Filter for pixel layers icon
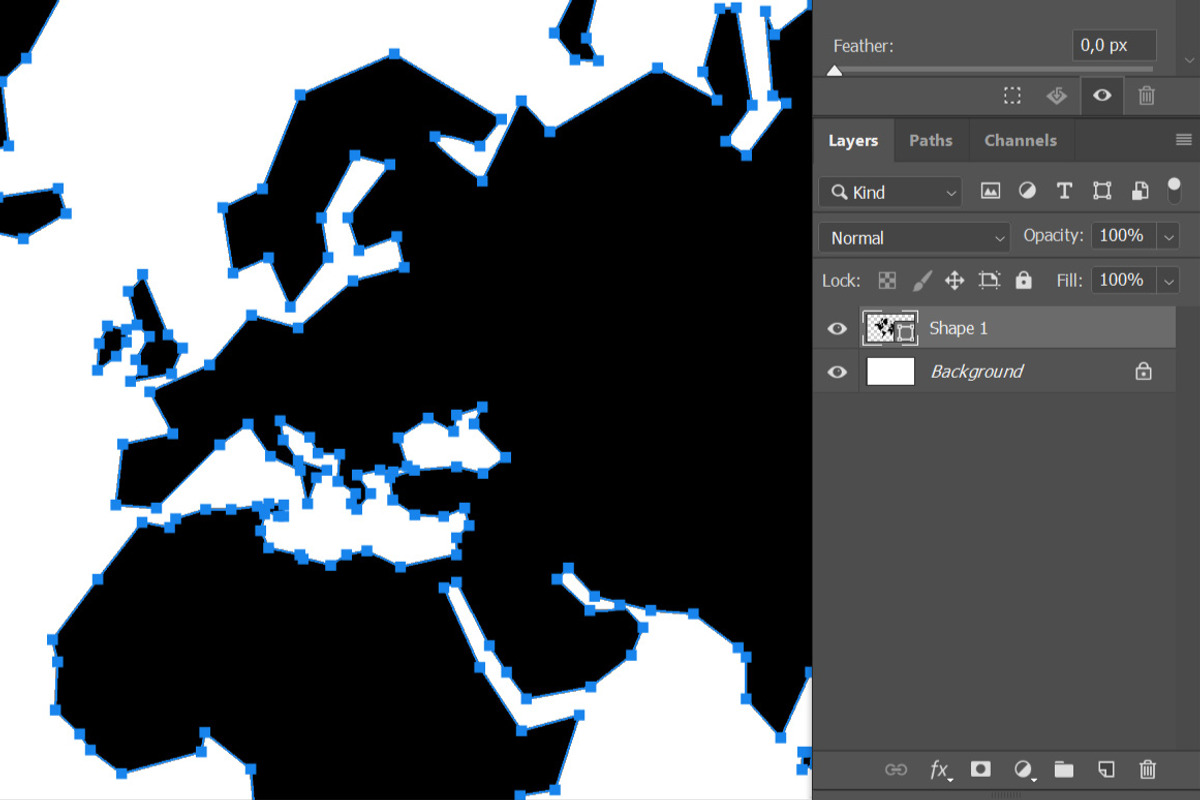The width and height of the screenshot is (1200, 800). pos(990,191)
